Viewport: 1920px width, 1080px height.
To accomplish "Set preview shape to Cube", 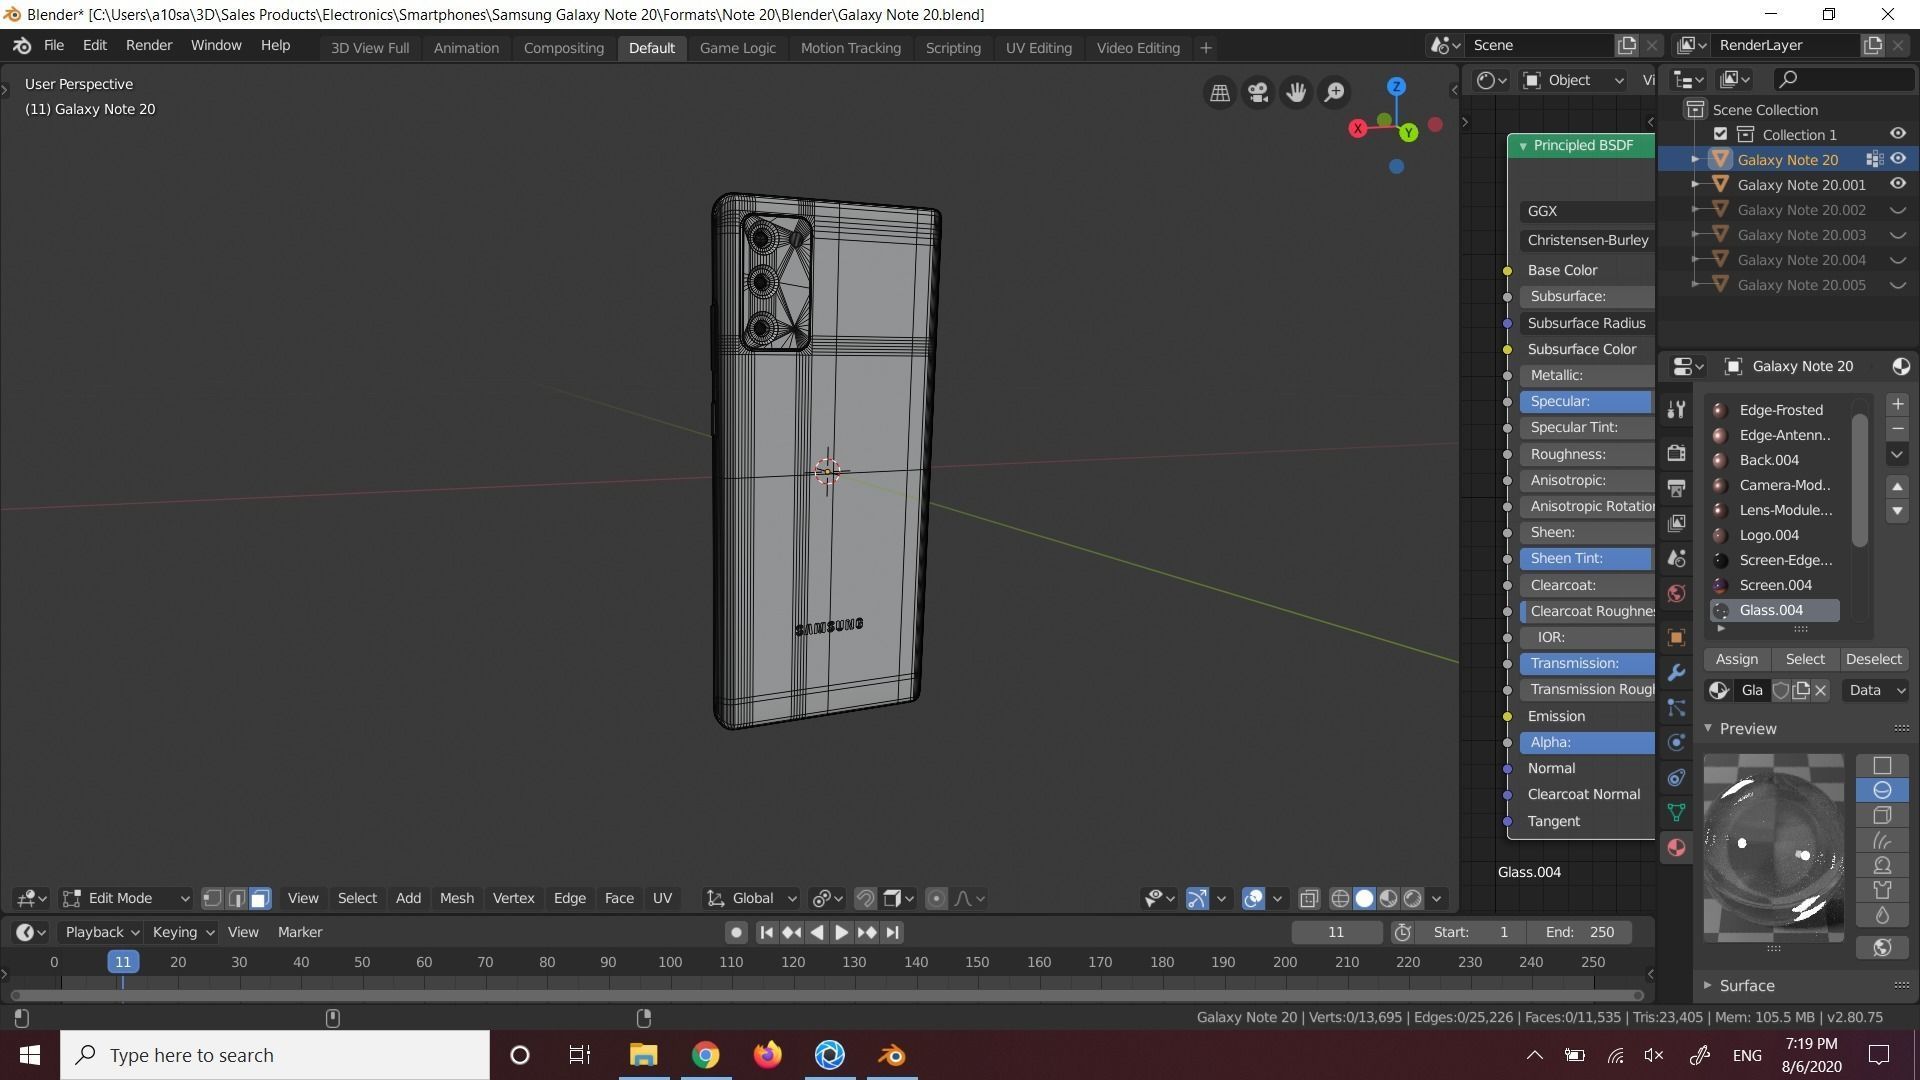I will [1882, 815].
